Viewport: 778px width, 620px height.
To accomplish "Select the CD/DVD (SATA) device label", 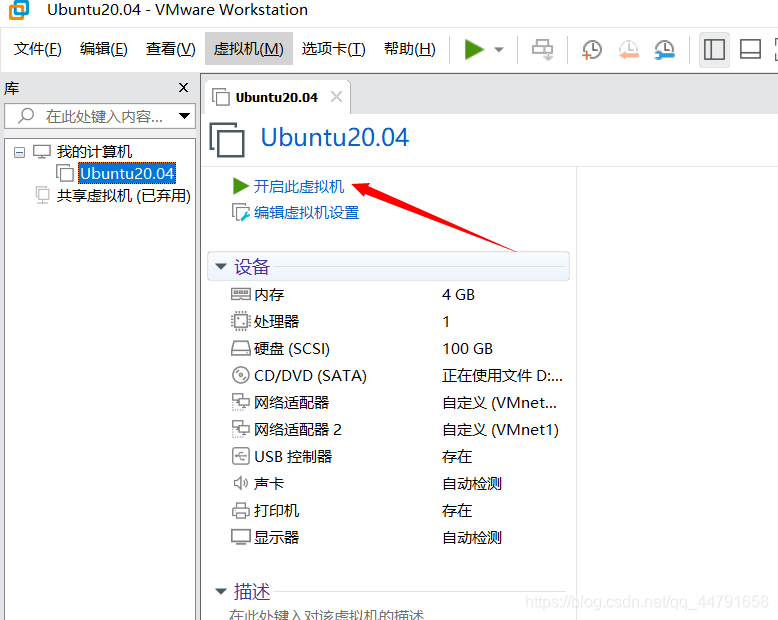I will pyautogui.click(x=310, y=375).
